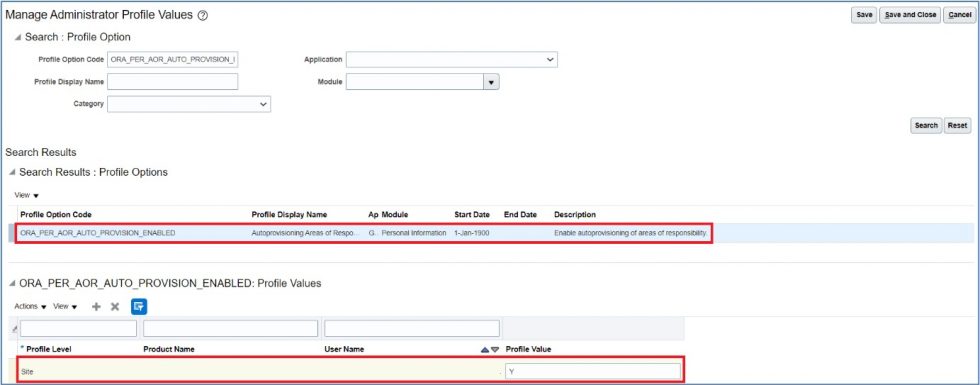Sort User Name column ascending
This screenshot has height=385, width=980.
(x=484, y=350)
